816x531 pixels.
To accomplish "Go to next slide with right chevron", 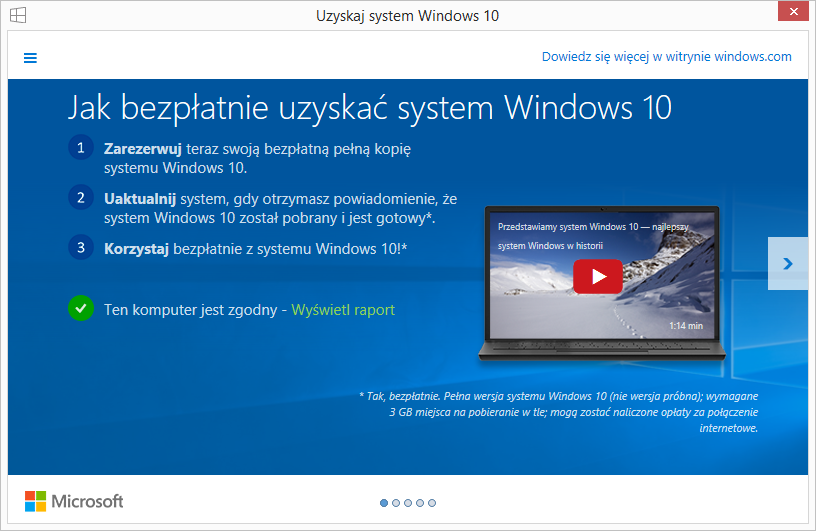I will [x=788, y=263].
